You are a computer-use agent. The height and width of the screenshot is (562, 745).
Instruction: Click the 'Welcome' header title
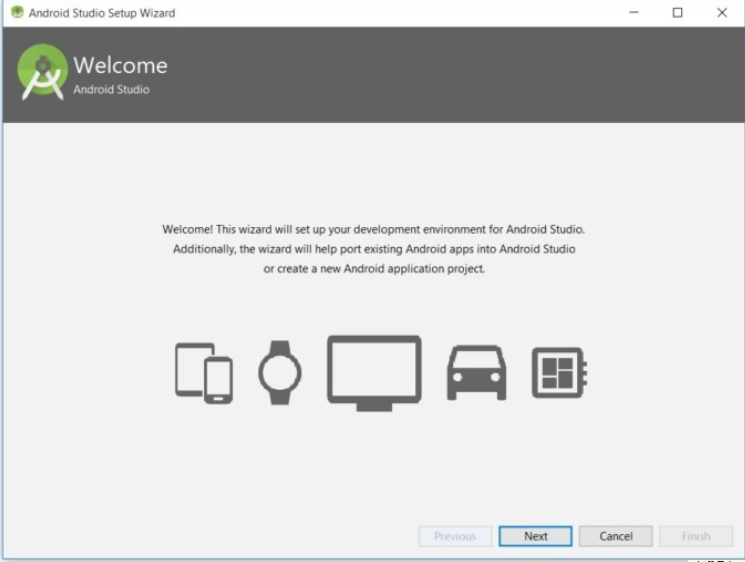pos(120,65)
